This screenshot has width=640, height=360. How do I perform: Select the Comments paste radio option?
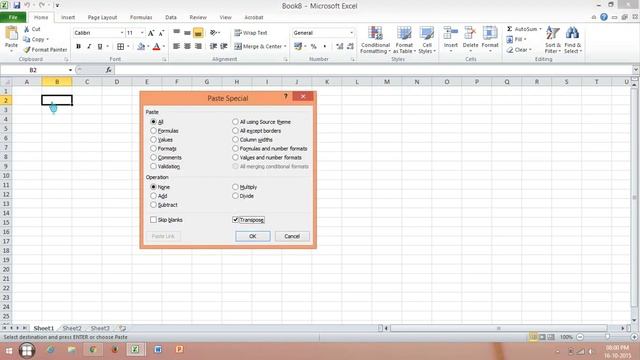coord(153,157)
